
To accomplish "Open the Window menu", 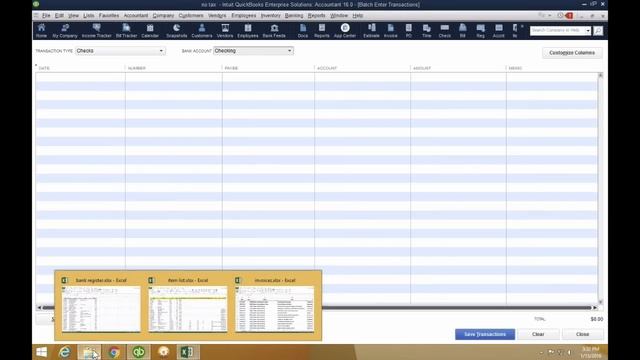I will click(x=339, y=16).
